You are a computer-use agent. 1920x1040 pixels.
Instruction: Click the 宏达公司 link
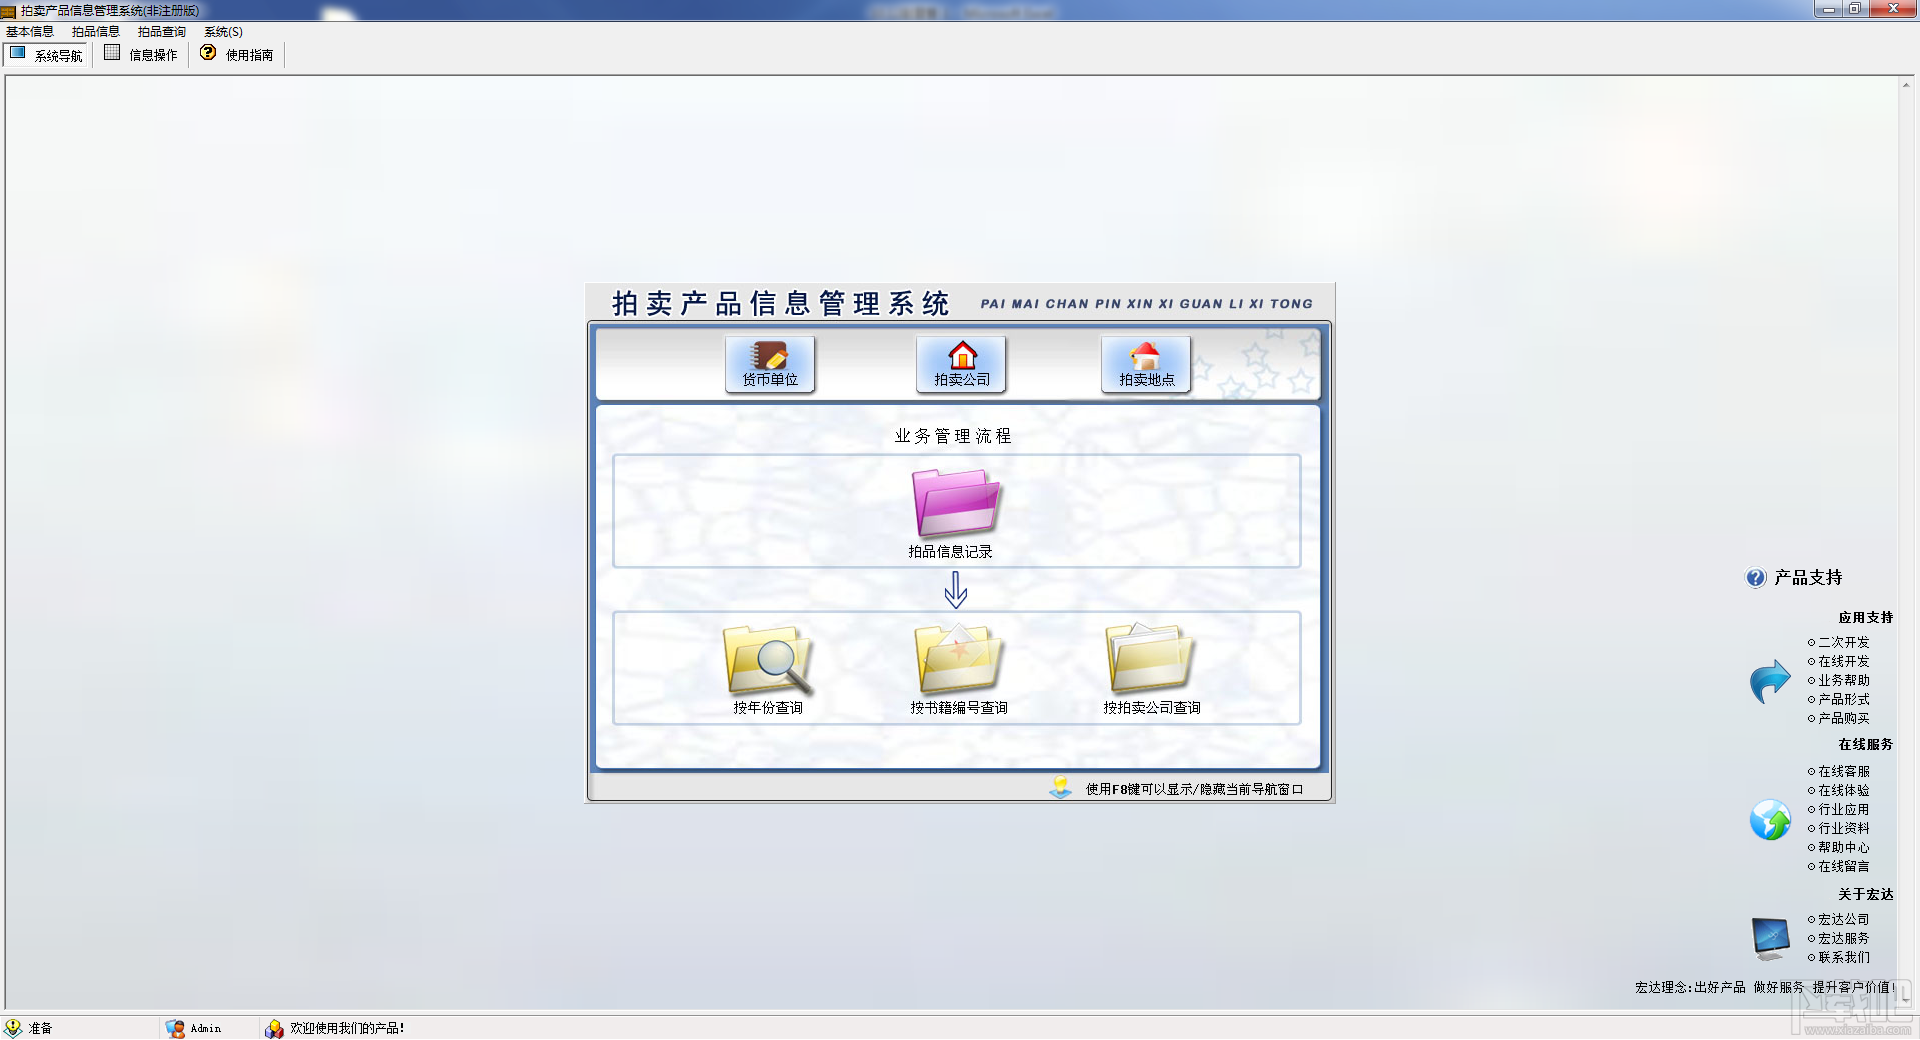coord(1843,919)
